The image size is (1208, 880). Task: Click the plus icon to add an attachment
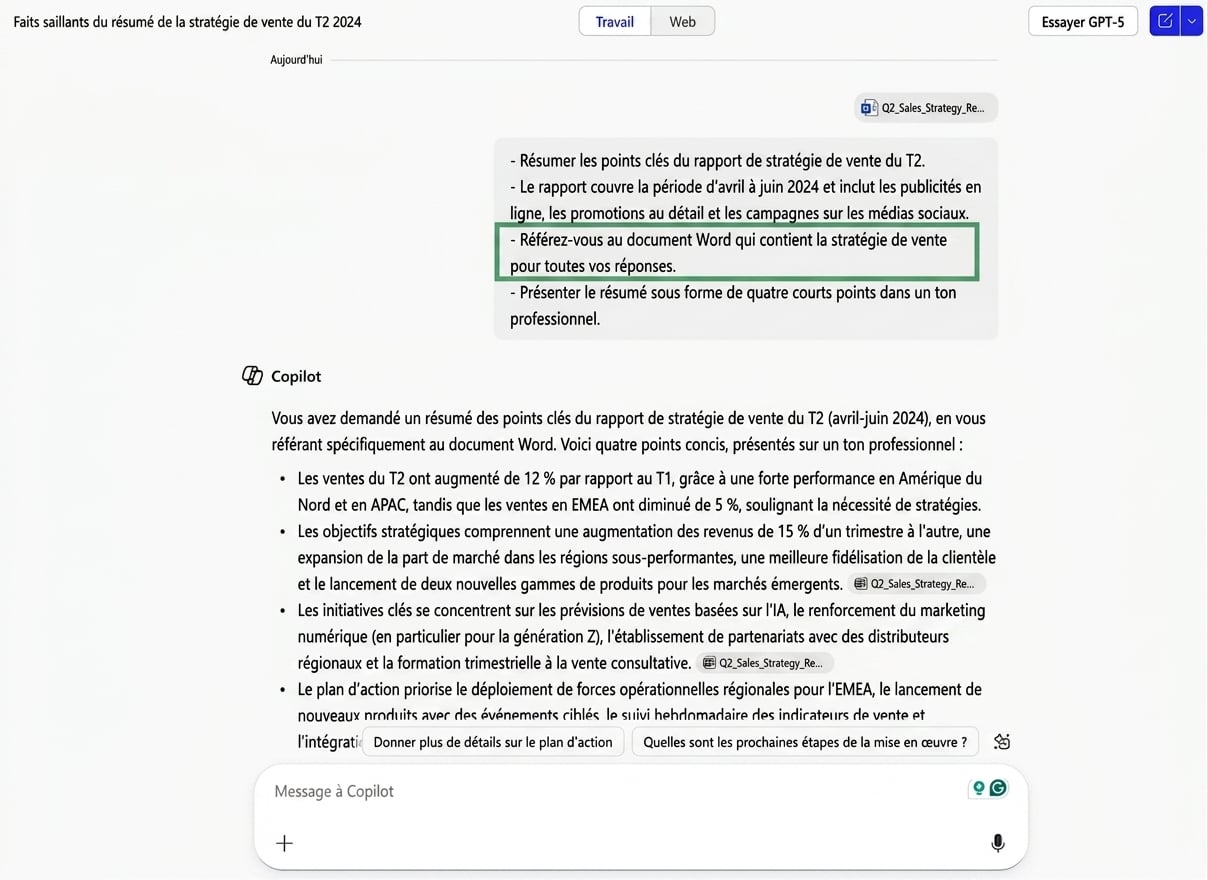284,843
